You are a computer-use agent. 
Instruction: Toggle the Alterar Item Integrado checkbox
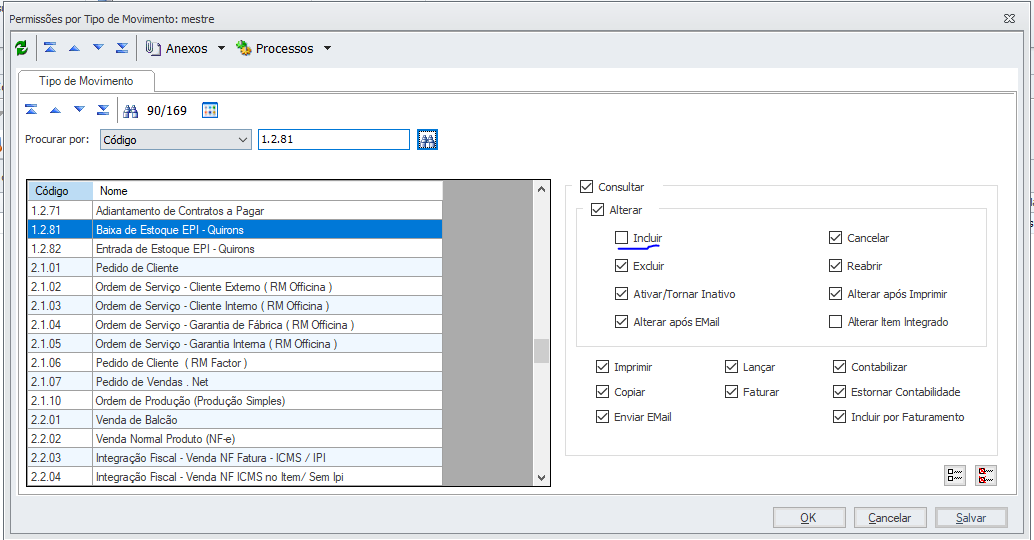click(836, 322)
